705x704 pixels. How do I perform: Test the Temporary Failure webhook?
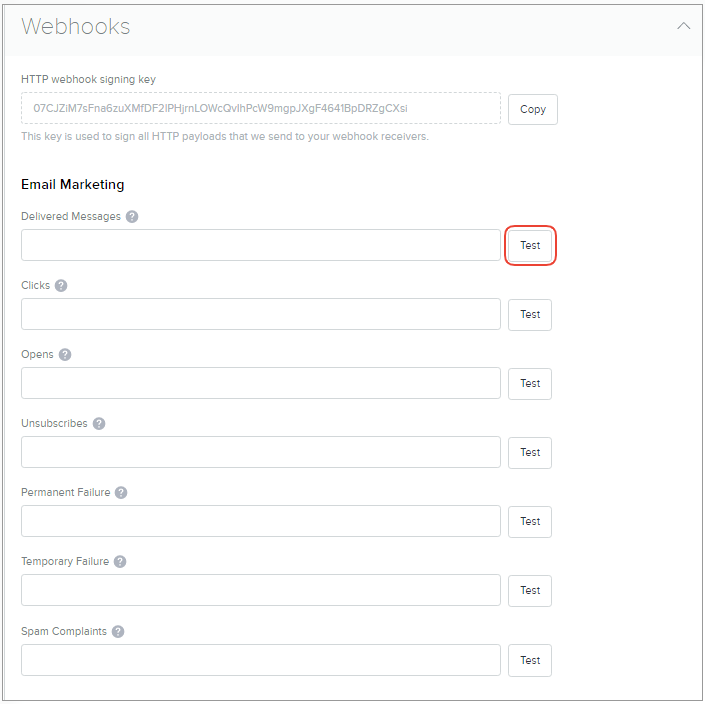pyautogui.click(x=530, y=590)
